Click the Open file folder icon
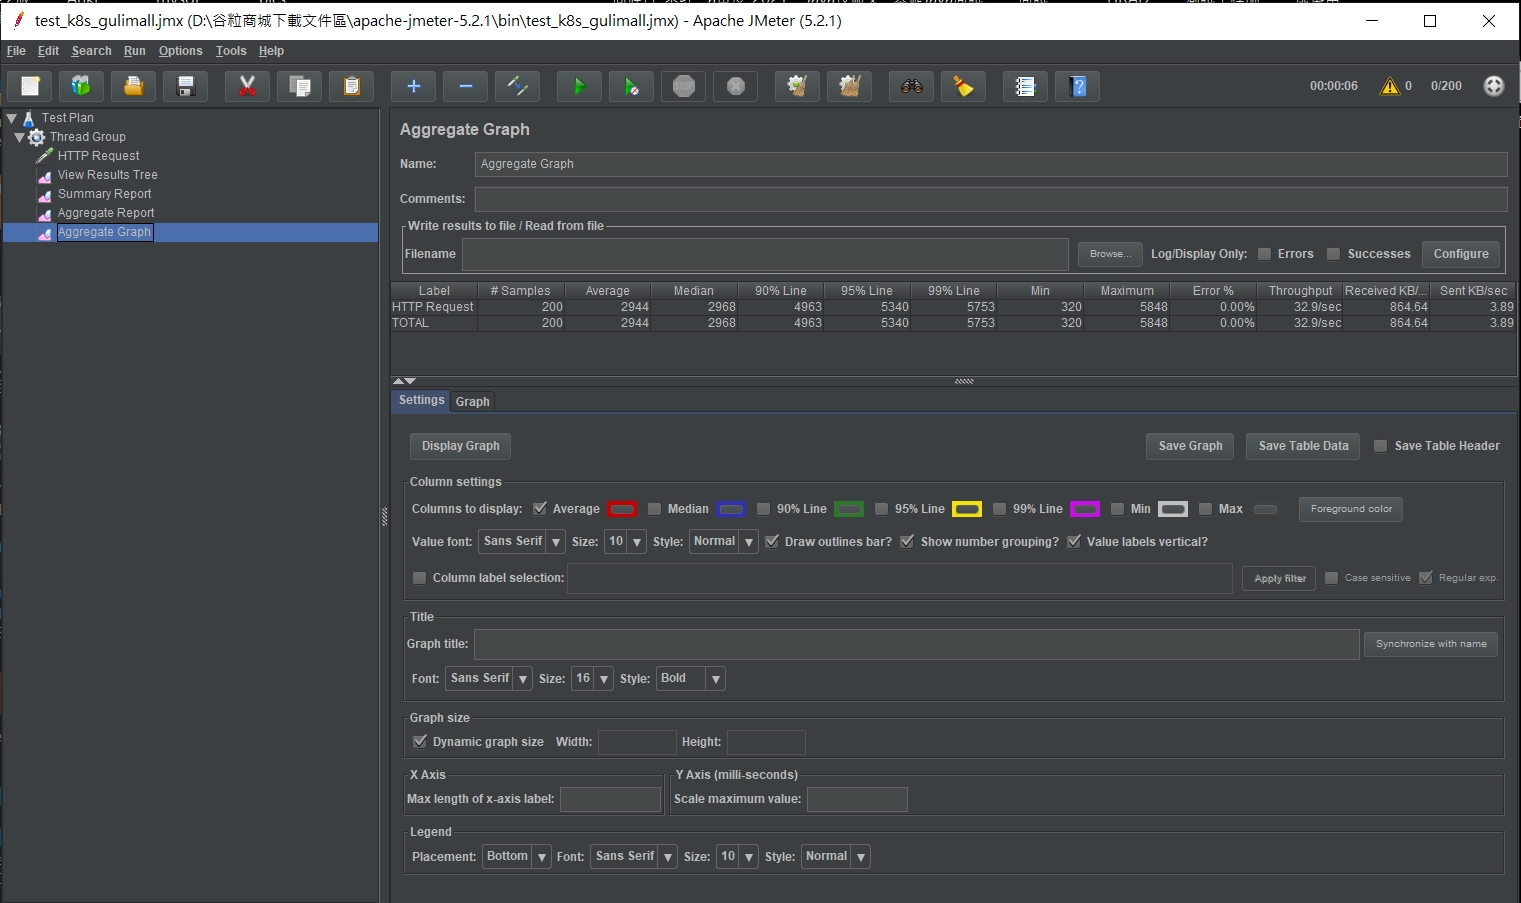This screenshot has height=903, width=1521. point(133,87)
